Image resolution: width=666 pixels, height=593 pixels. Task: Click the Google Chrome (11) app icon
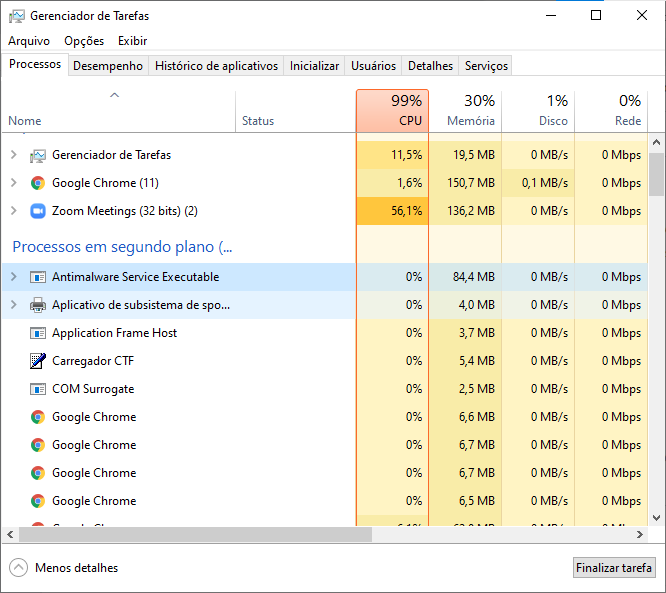pos(38,183)
